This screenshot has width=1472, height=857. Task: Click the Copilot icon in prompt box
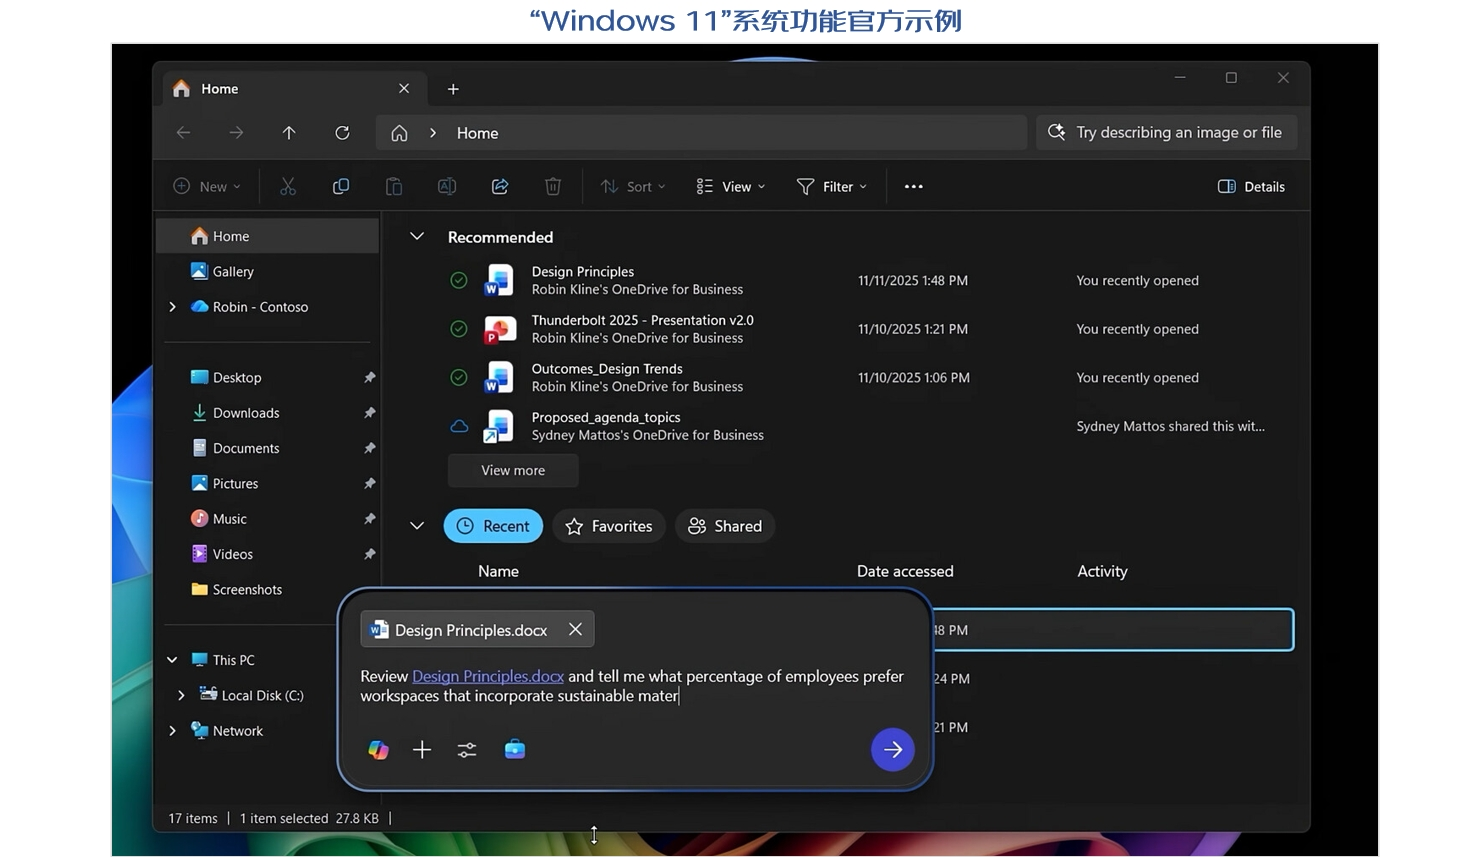(378, 749)
